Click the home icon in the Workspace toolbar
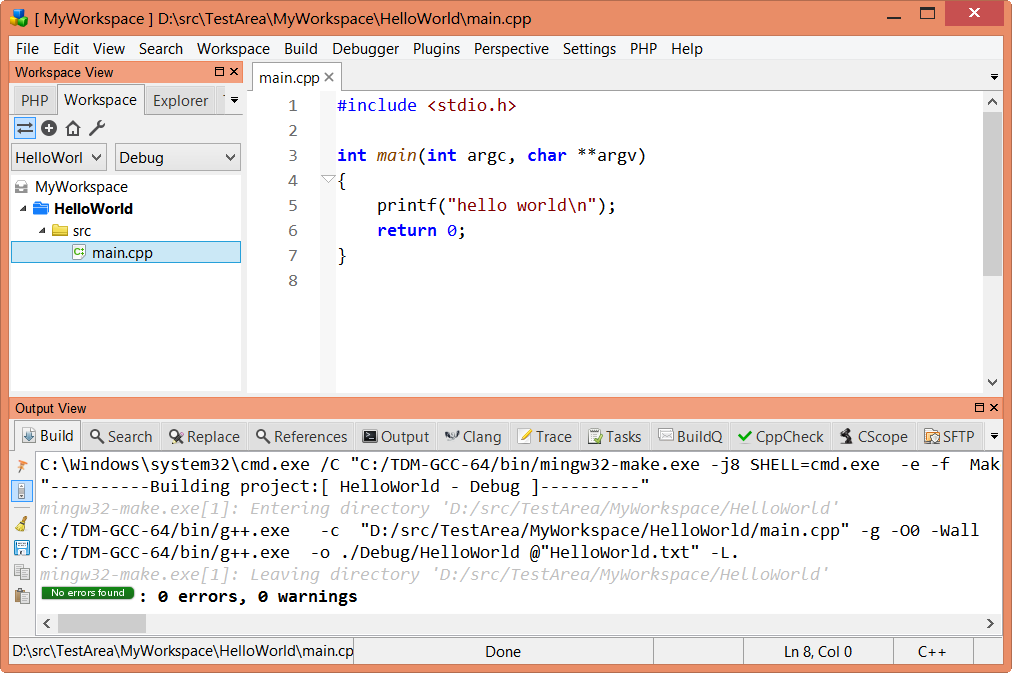The height and width of the screenshot is (673, 1012). (x=71, y=128)
